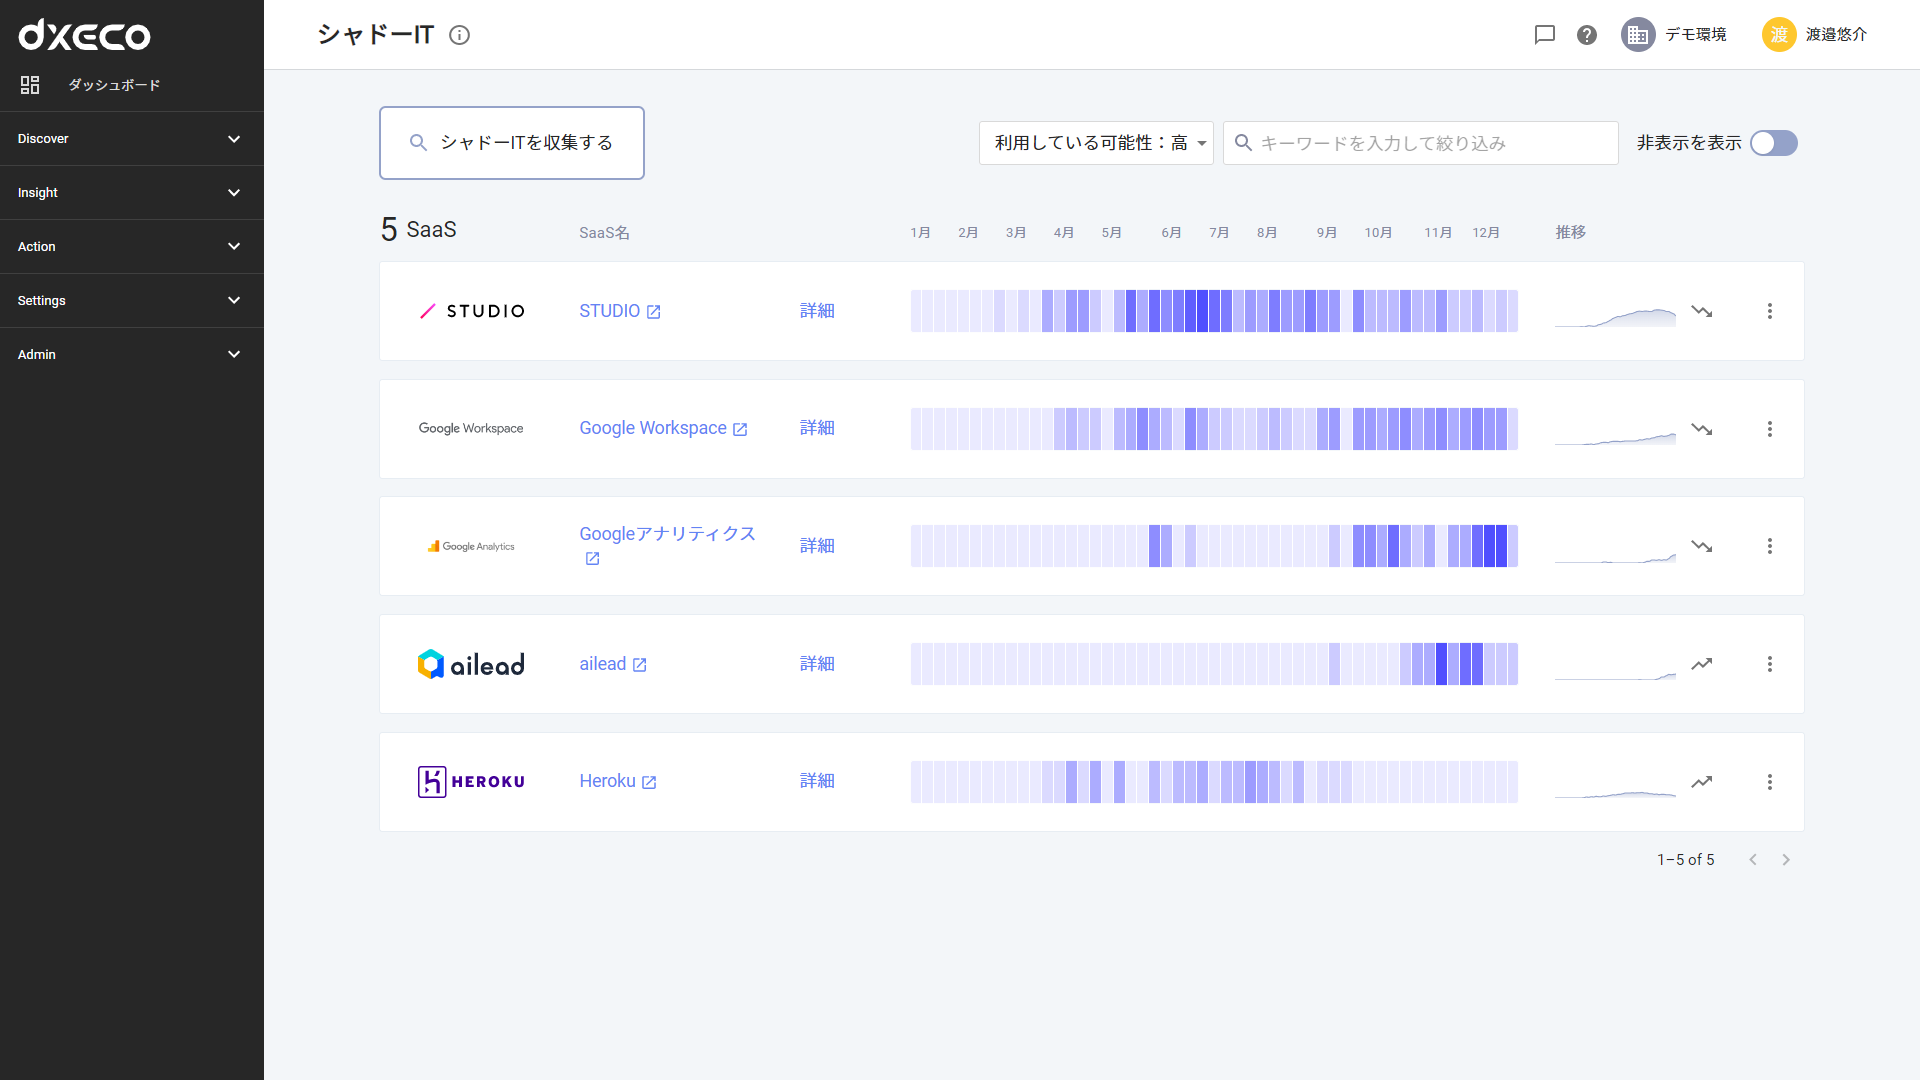
Task: Click the external link icon next to Heroku
Action: click(649, 782)
